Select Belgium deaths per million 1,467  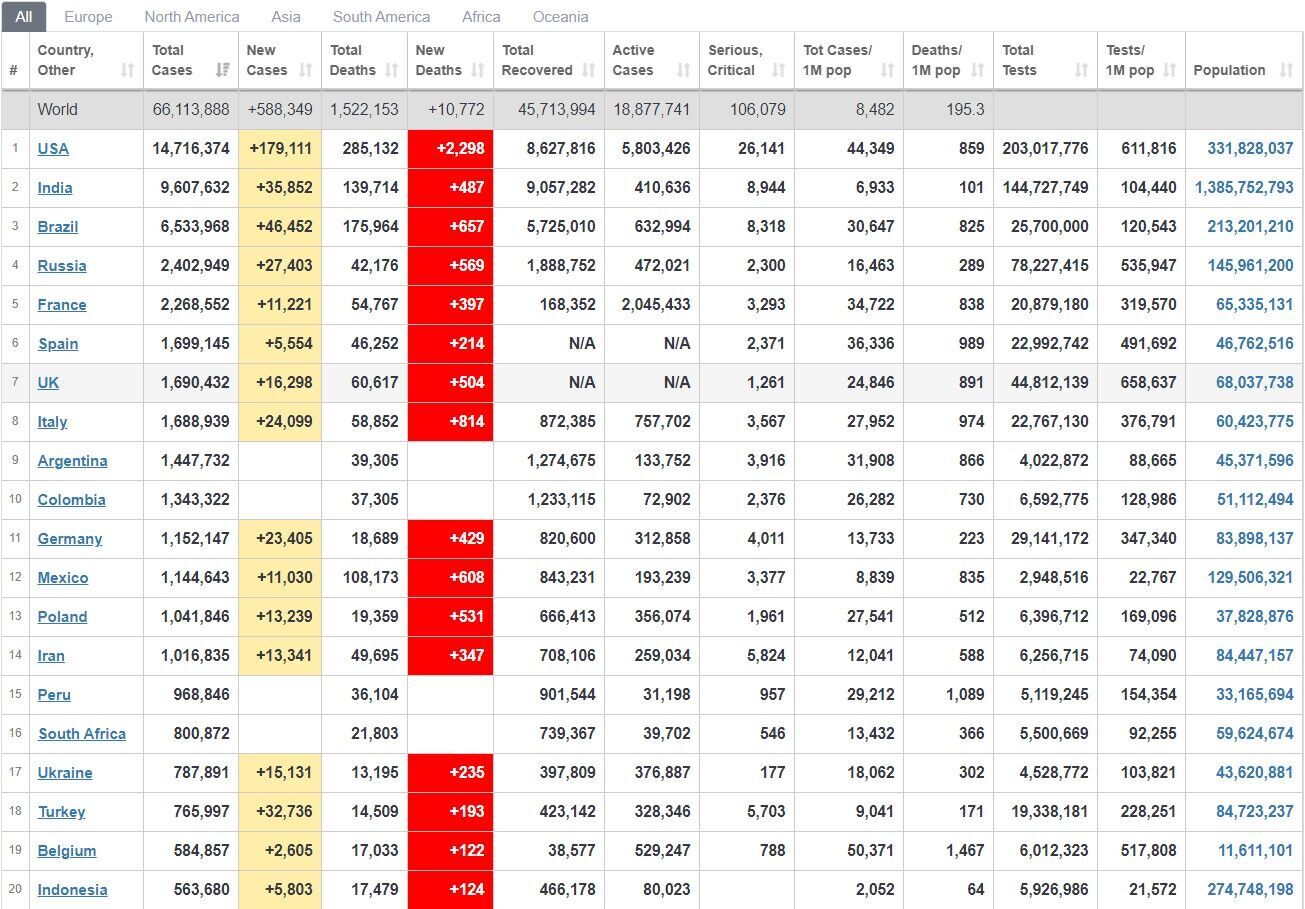coord(964,850)
